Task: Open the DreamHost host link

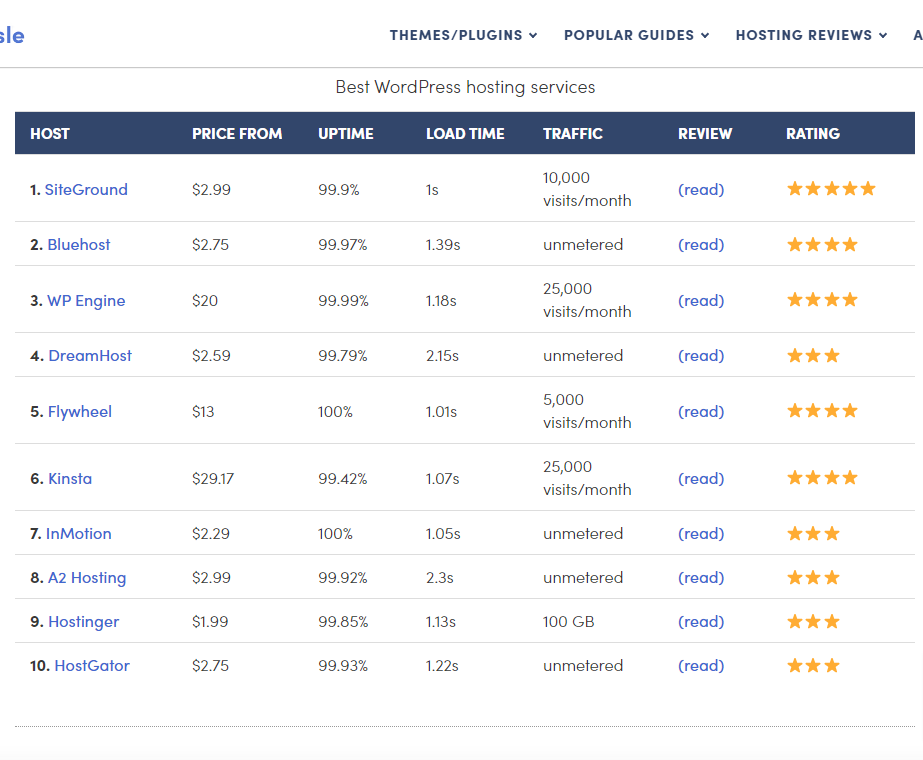Action: point(89,356)
